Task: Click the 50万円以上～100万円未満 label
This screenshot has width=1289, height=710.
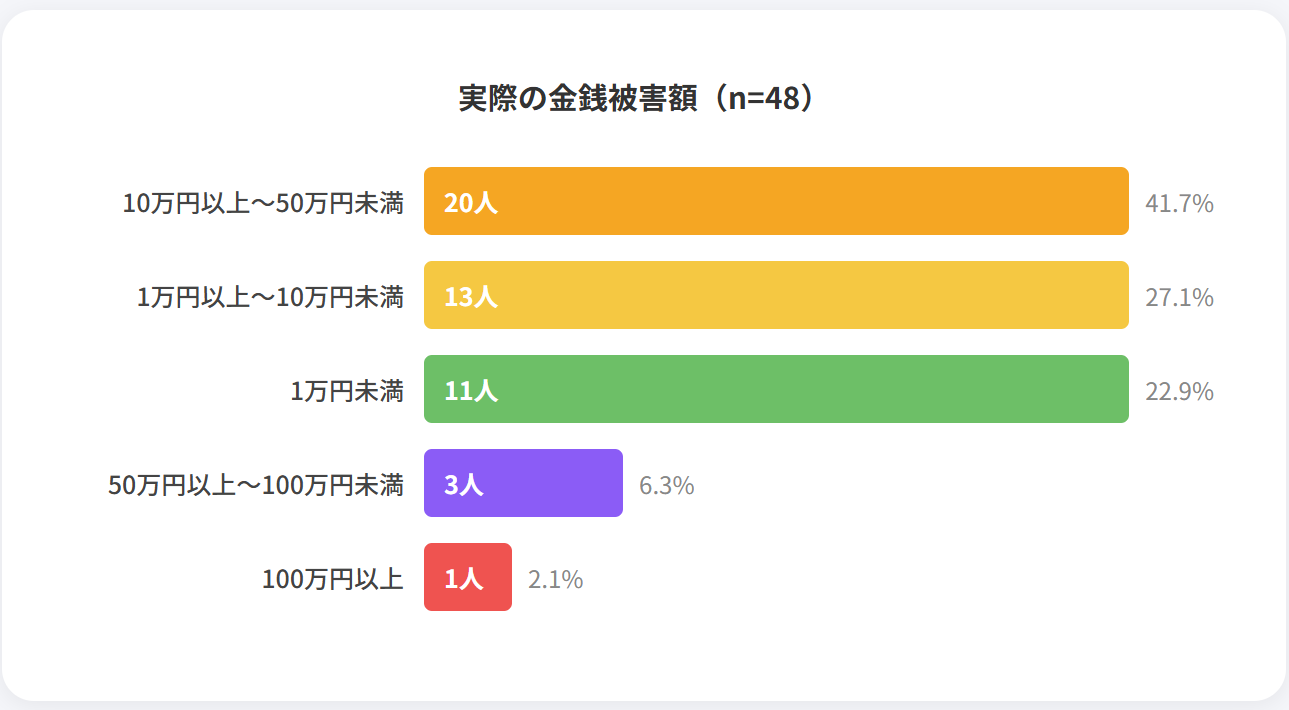Action: coord(256,485)
